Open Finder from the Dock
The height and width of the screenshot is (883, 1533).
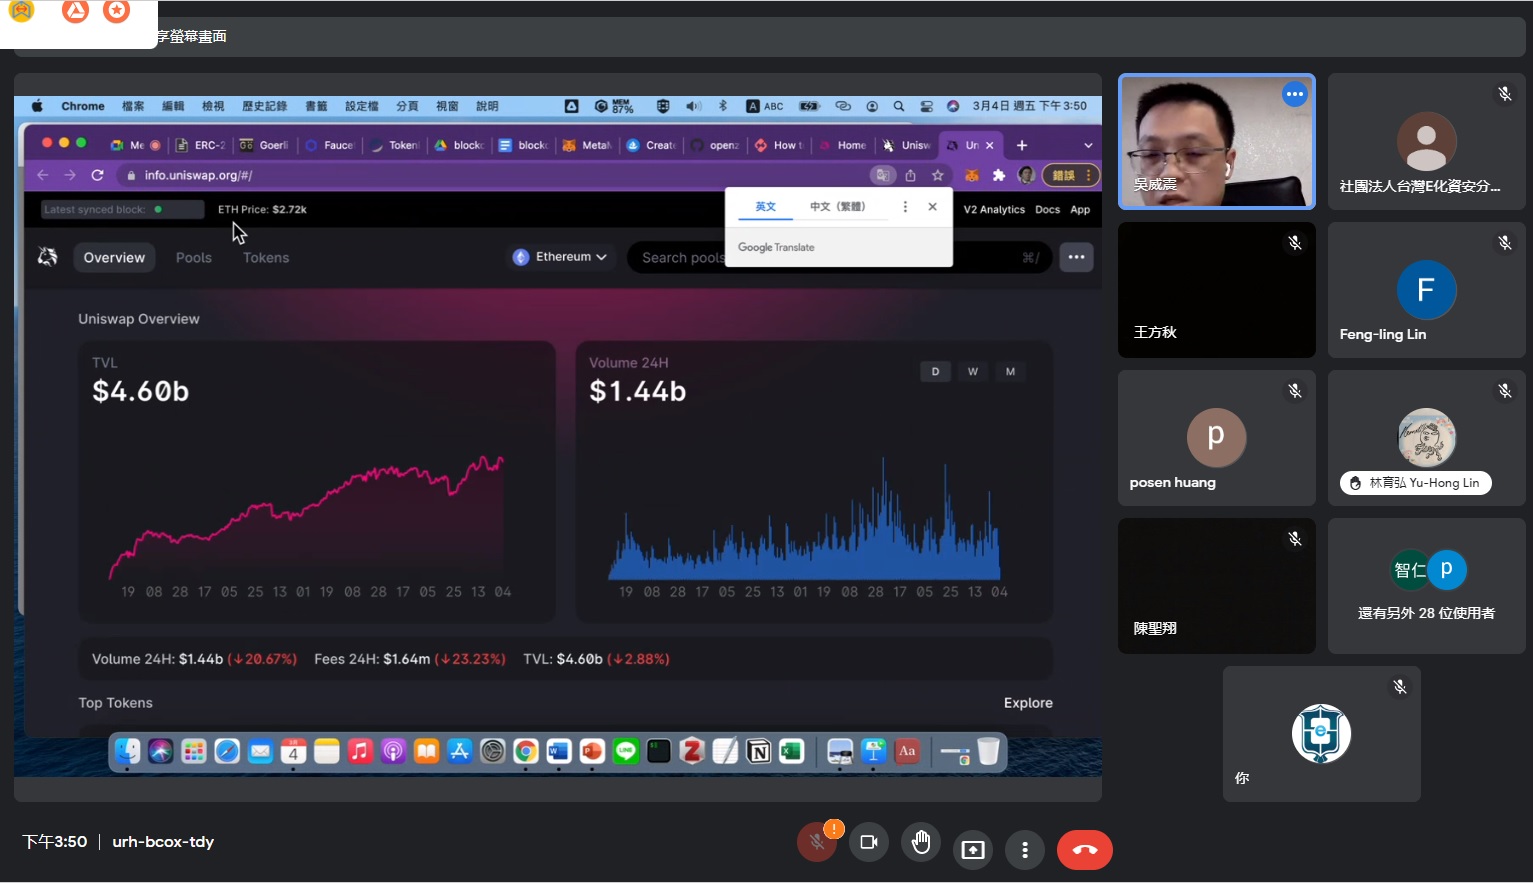click(x=127, y=751)
